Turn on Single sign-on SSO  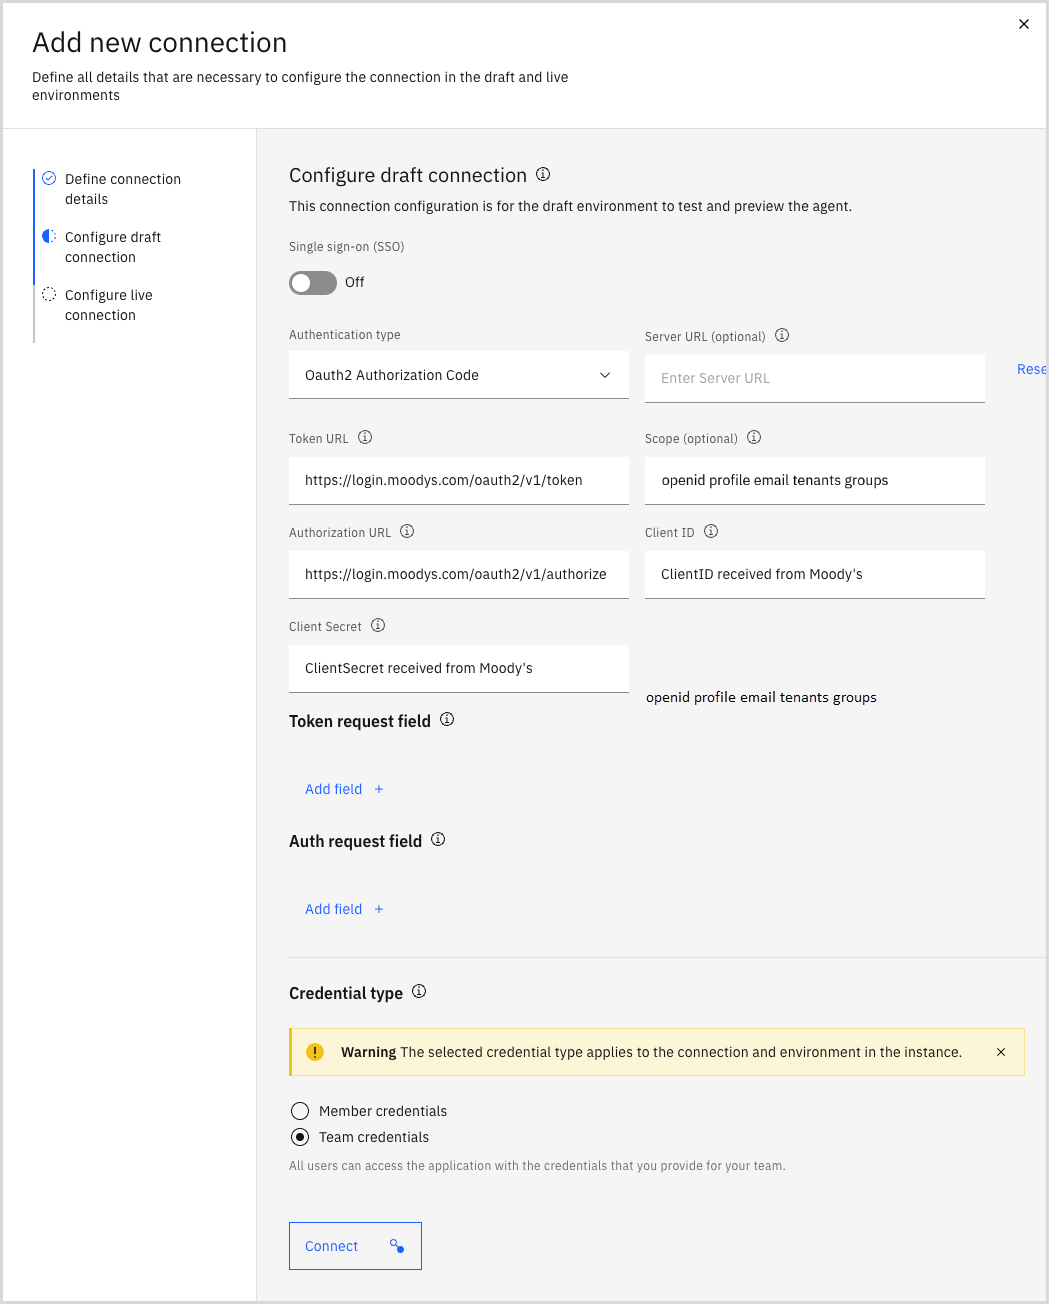tap(312, 283)
